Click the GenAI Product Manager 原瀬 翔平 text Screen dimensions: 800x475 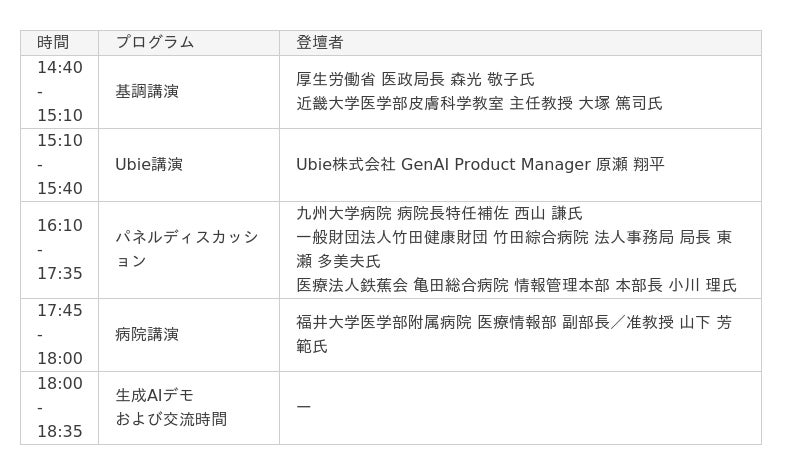[x=533, y=164]
